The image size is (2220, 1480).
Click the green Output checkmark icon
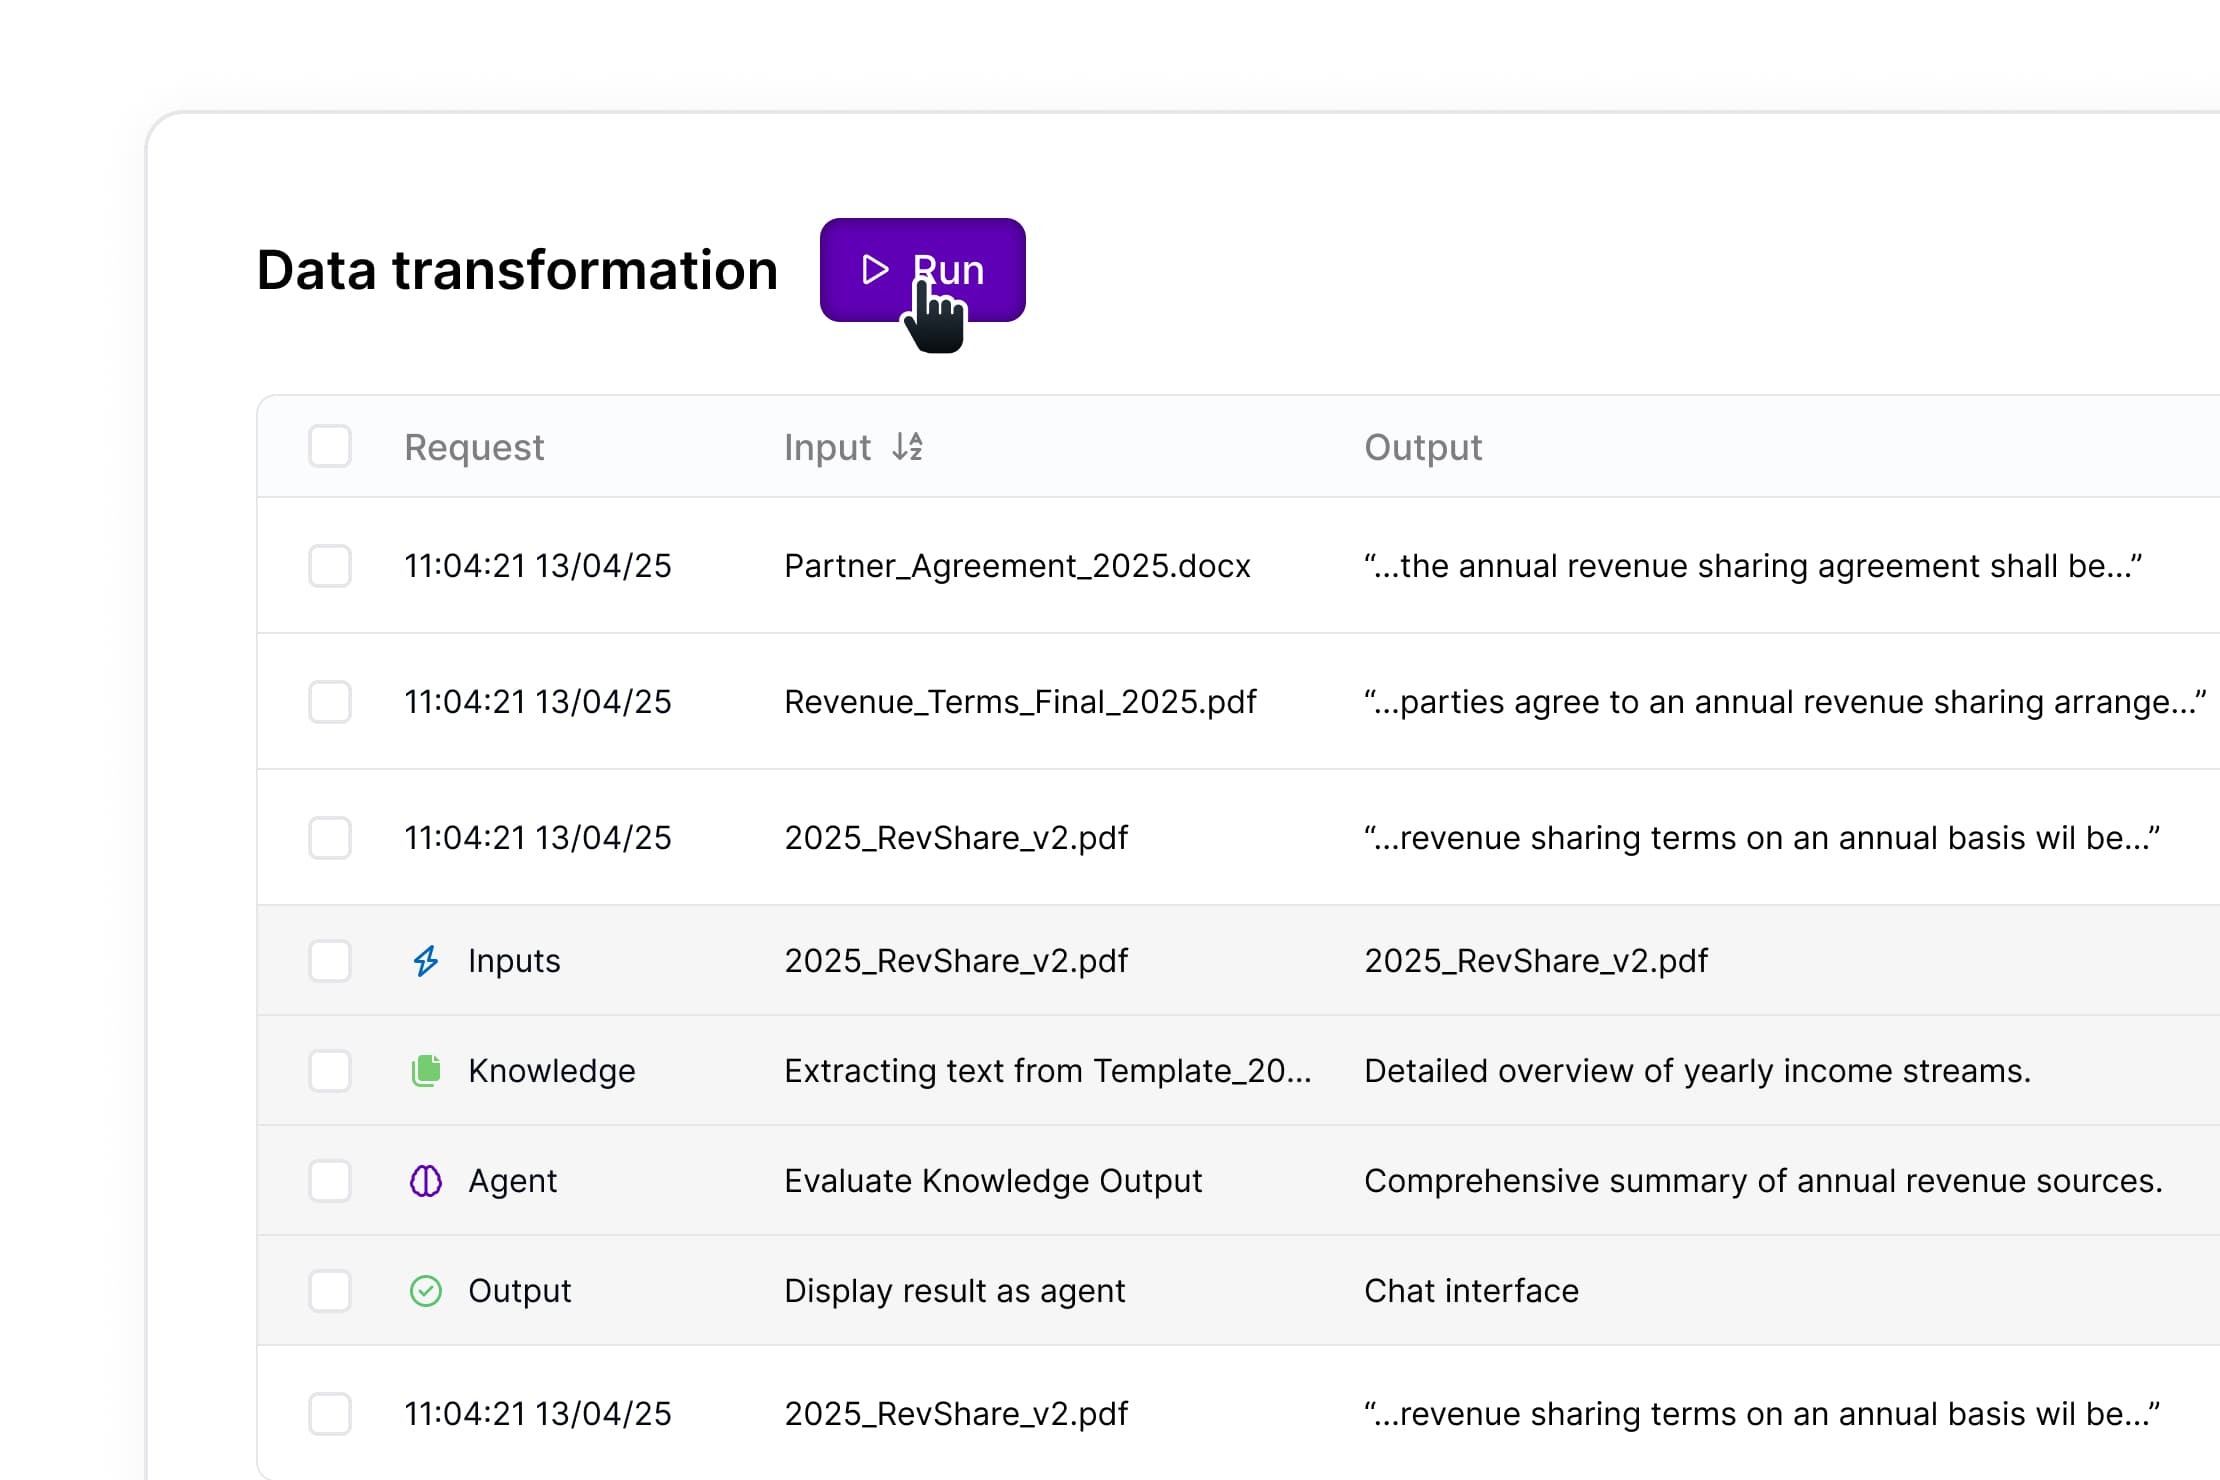point(426,1291)
